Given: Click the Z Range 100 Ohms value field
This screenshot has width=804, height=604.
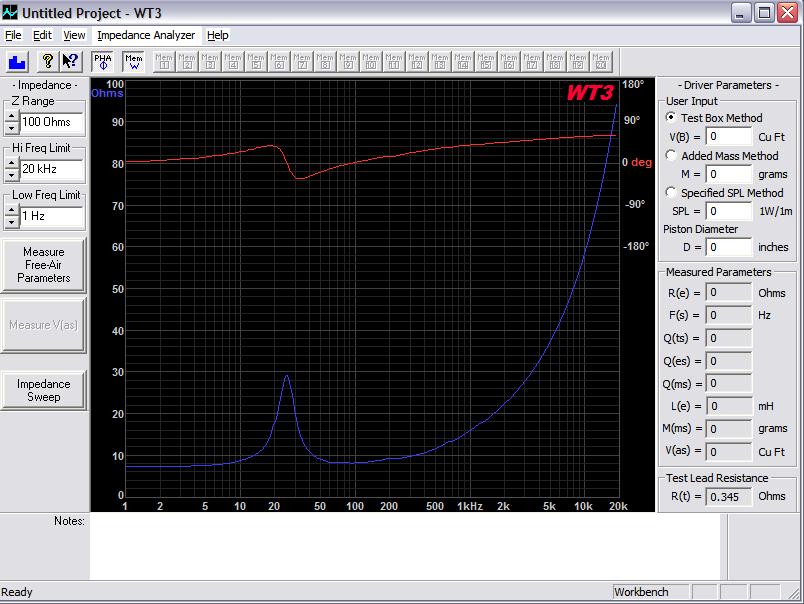Looking at the screenshot, I should coord(51,122).
